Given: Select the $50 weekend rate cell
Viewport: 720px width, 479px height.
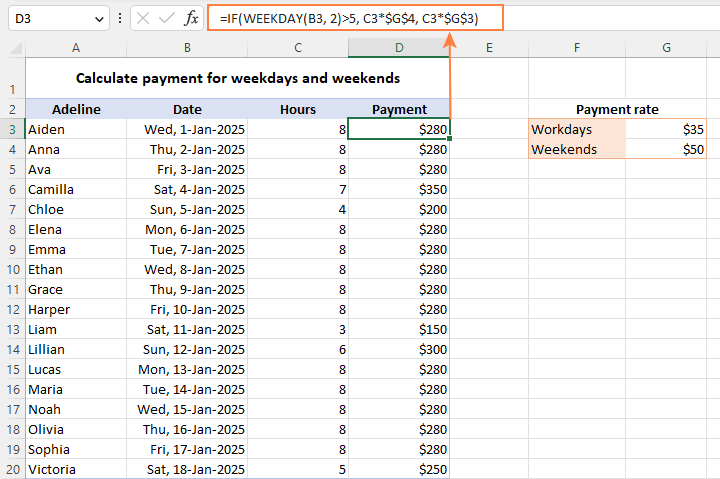Looking at the screenshot, I should 666,149.
